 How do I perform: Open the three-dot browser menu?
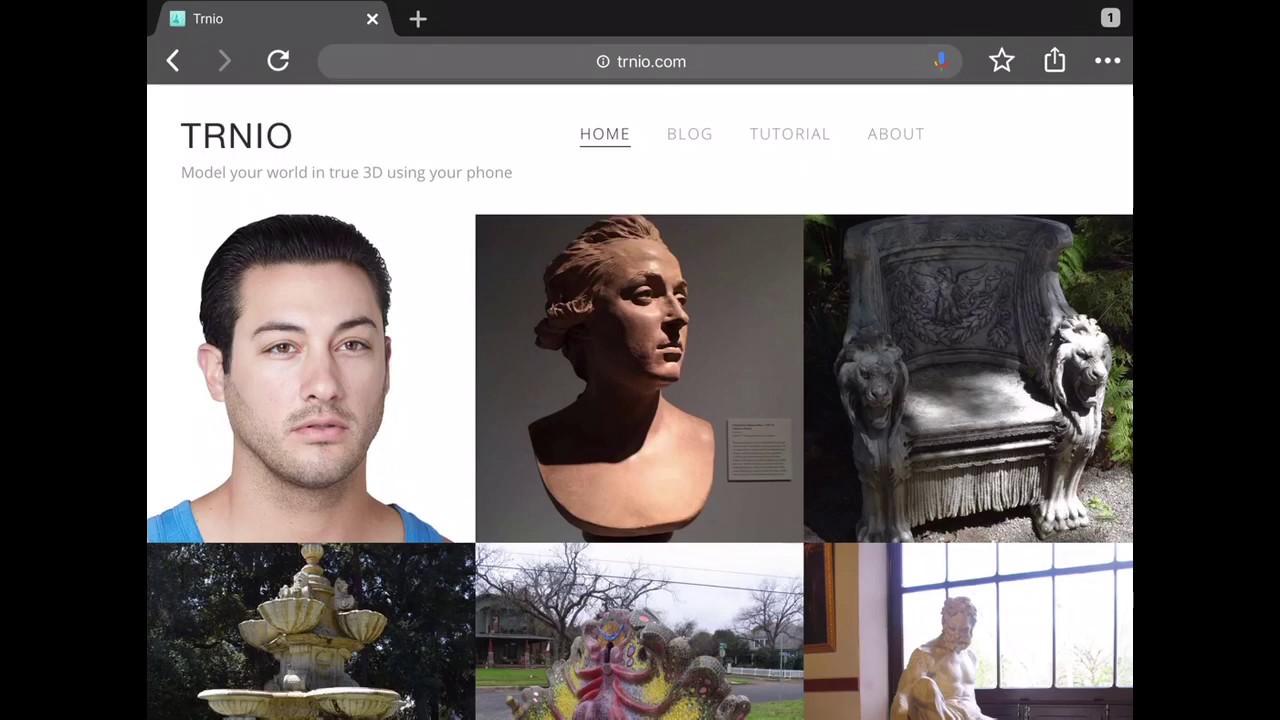tap(1107, 61)
